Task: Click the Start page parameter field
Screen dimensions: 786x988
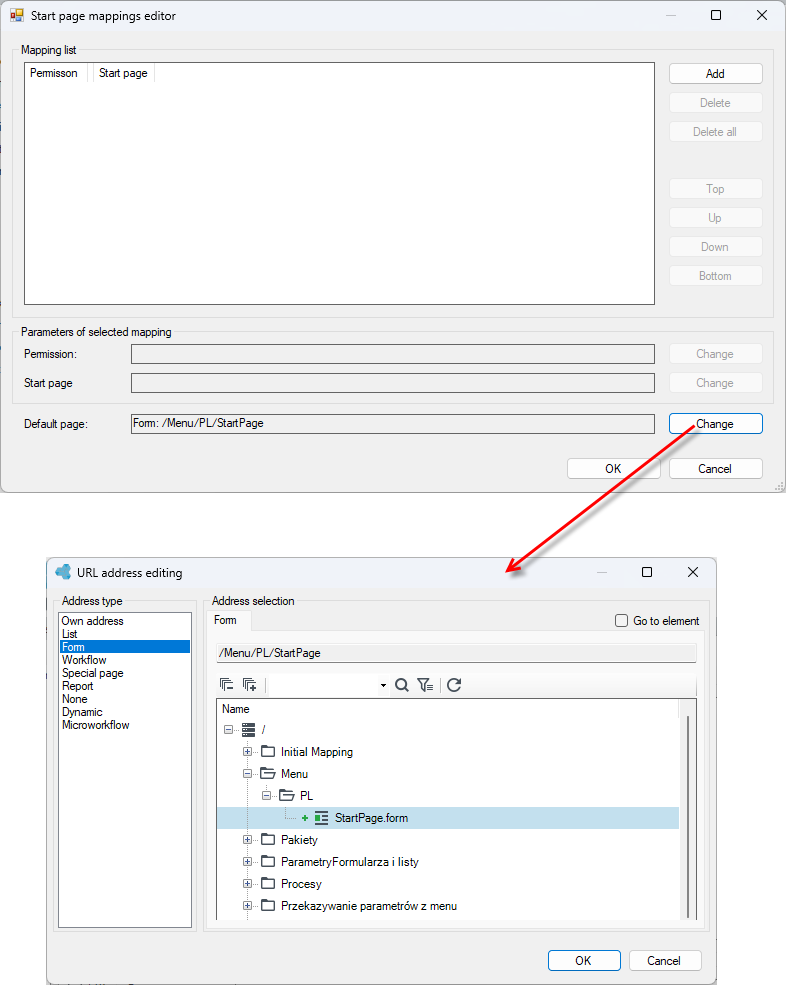Action: click(x=393, y=383)
